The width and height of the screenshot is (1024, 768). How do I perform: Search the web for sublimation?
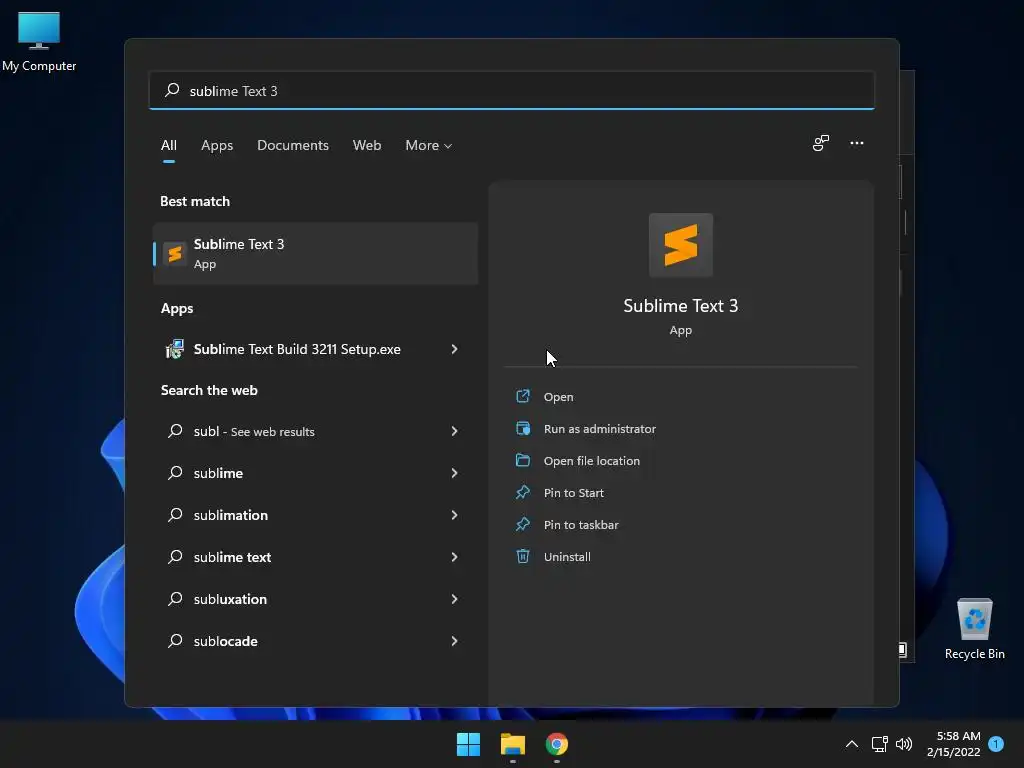point(231,515)
